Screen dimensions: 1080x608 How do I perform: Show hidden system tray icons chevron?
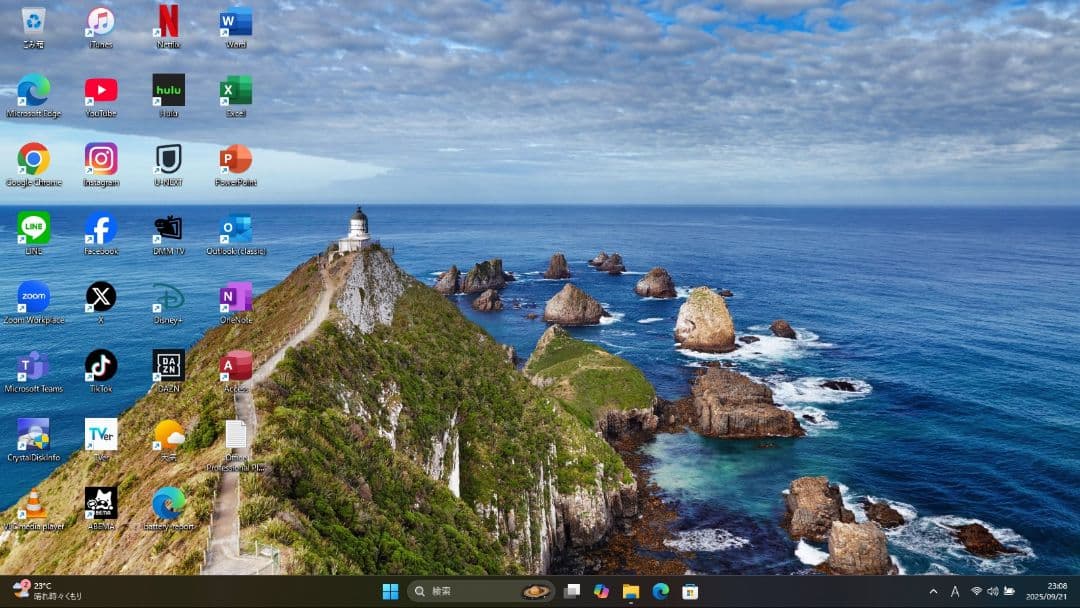tap(933, 592)
